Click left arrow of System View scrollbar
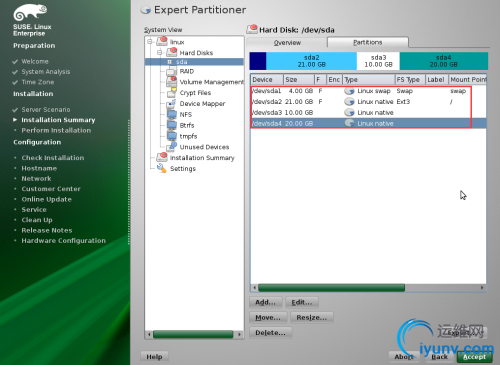 [x=149, y=334]
